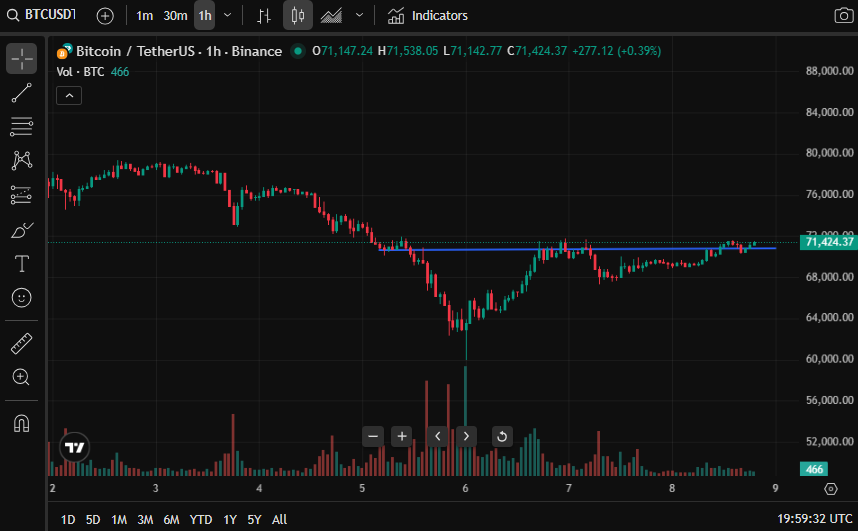Image resolution: width=858 pixels, height=531 pixels.
Task: Select the Crosshair cursor tool
Action: (21, 59)
